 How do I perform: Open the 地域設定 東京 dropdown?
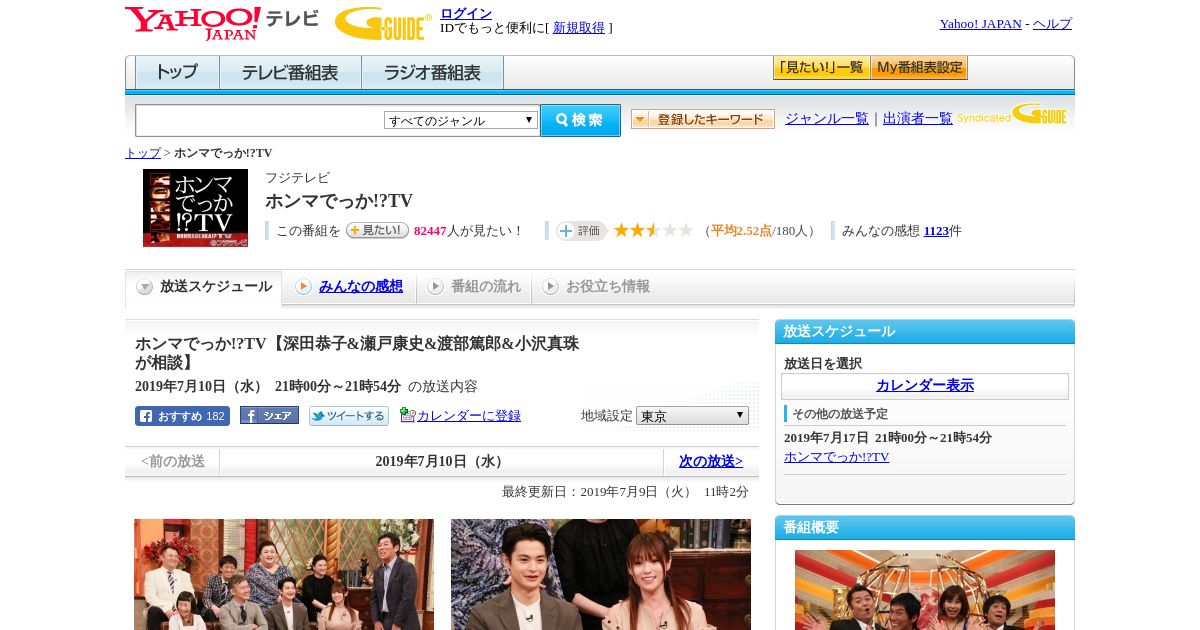[x=692, y=415]
